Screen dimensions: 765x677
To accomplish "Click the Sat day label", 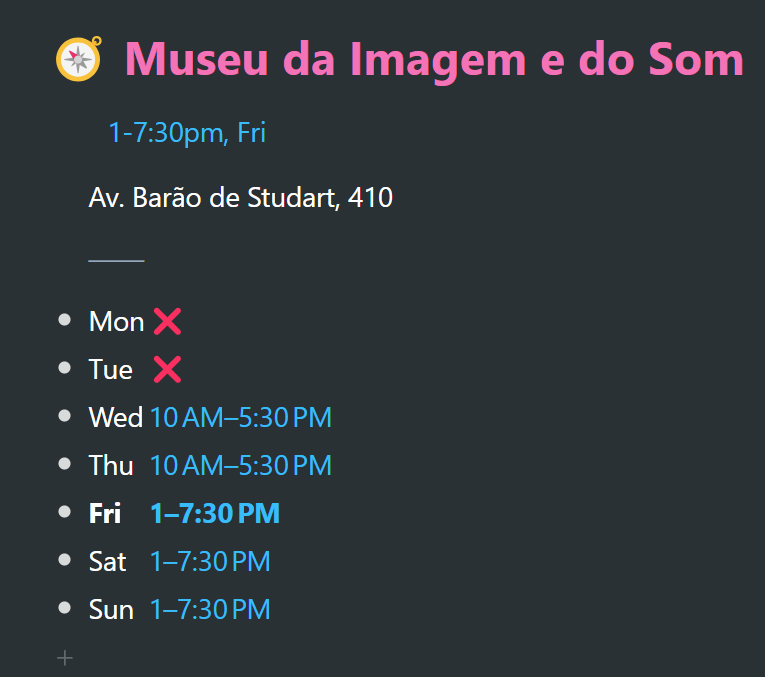I will pos(107,561).
